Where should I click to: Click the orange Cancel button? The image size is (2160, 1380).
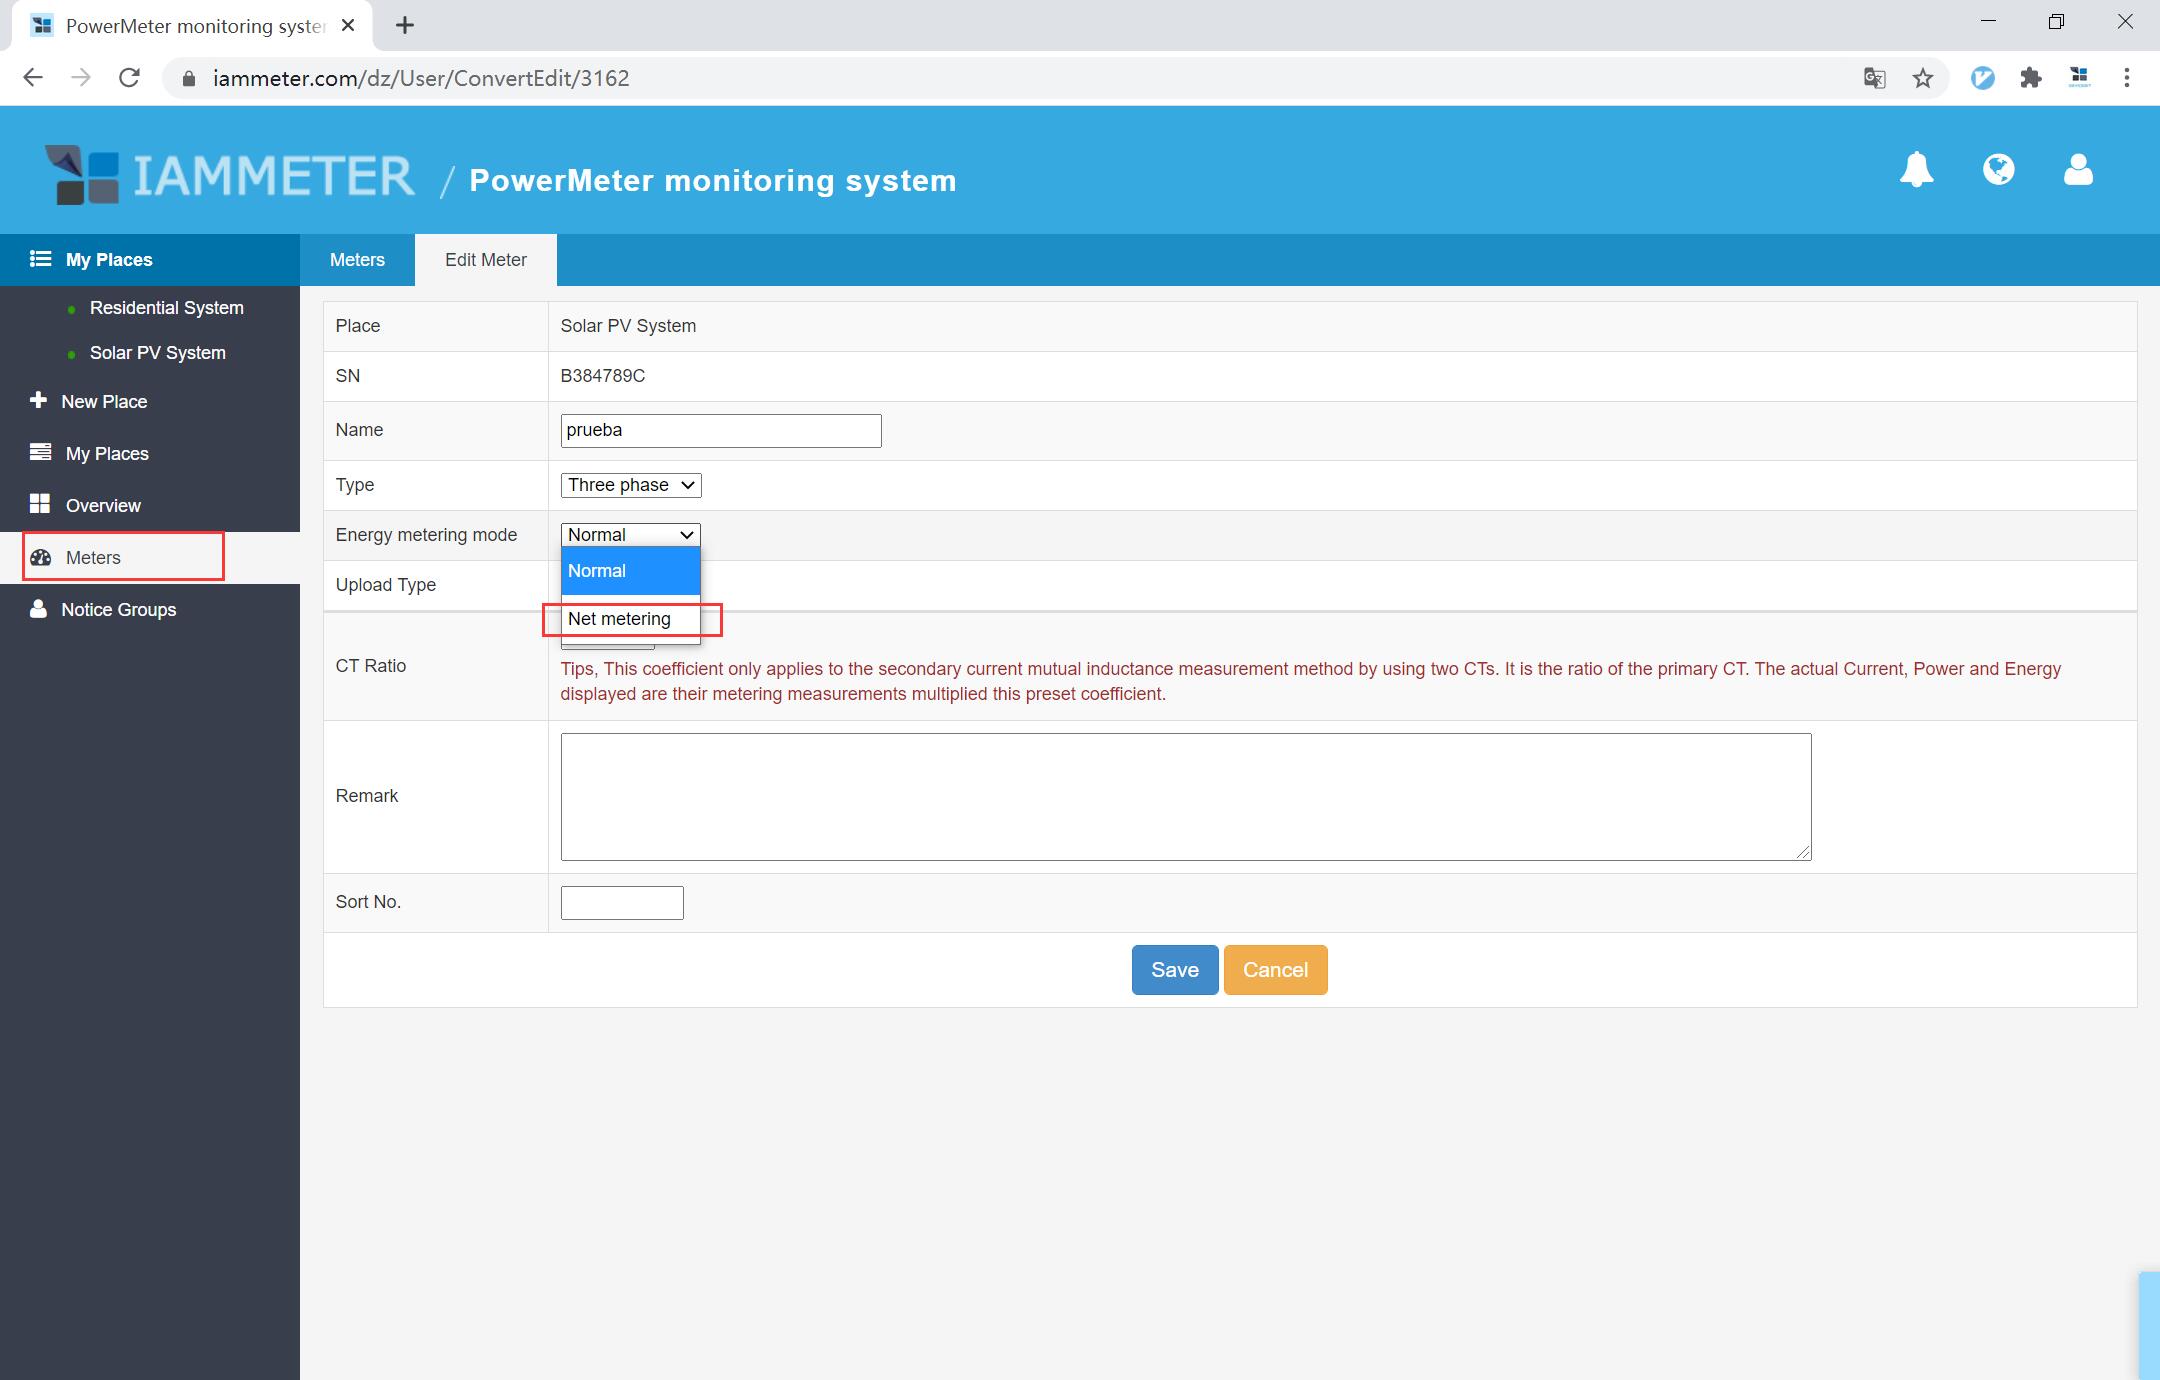pyautogui.click(x=1275, y=970)
